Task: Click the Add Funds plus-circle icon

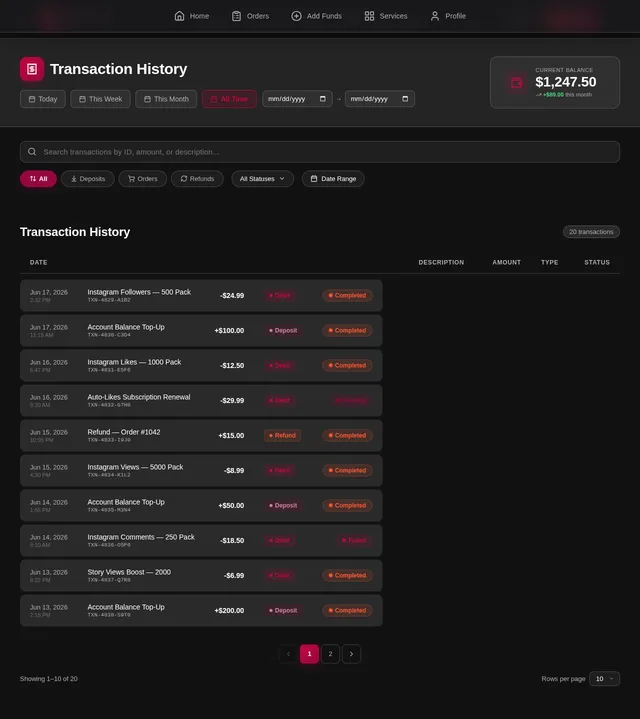Action: (x=297, y=16)
